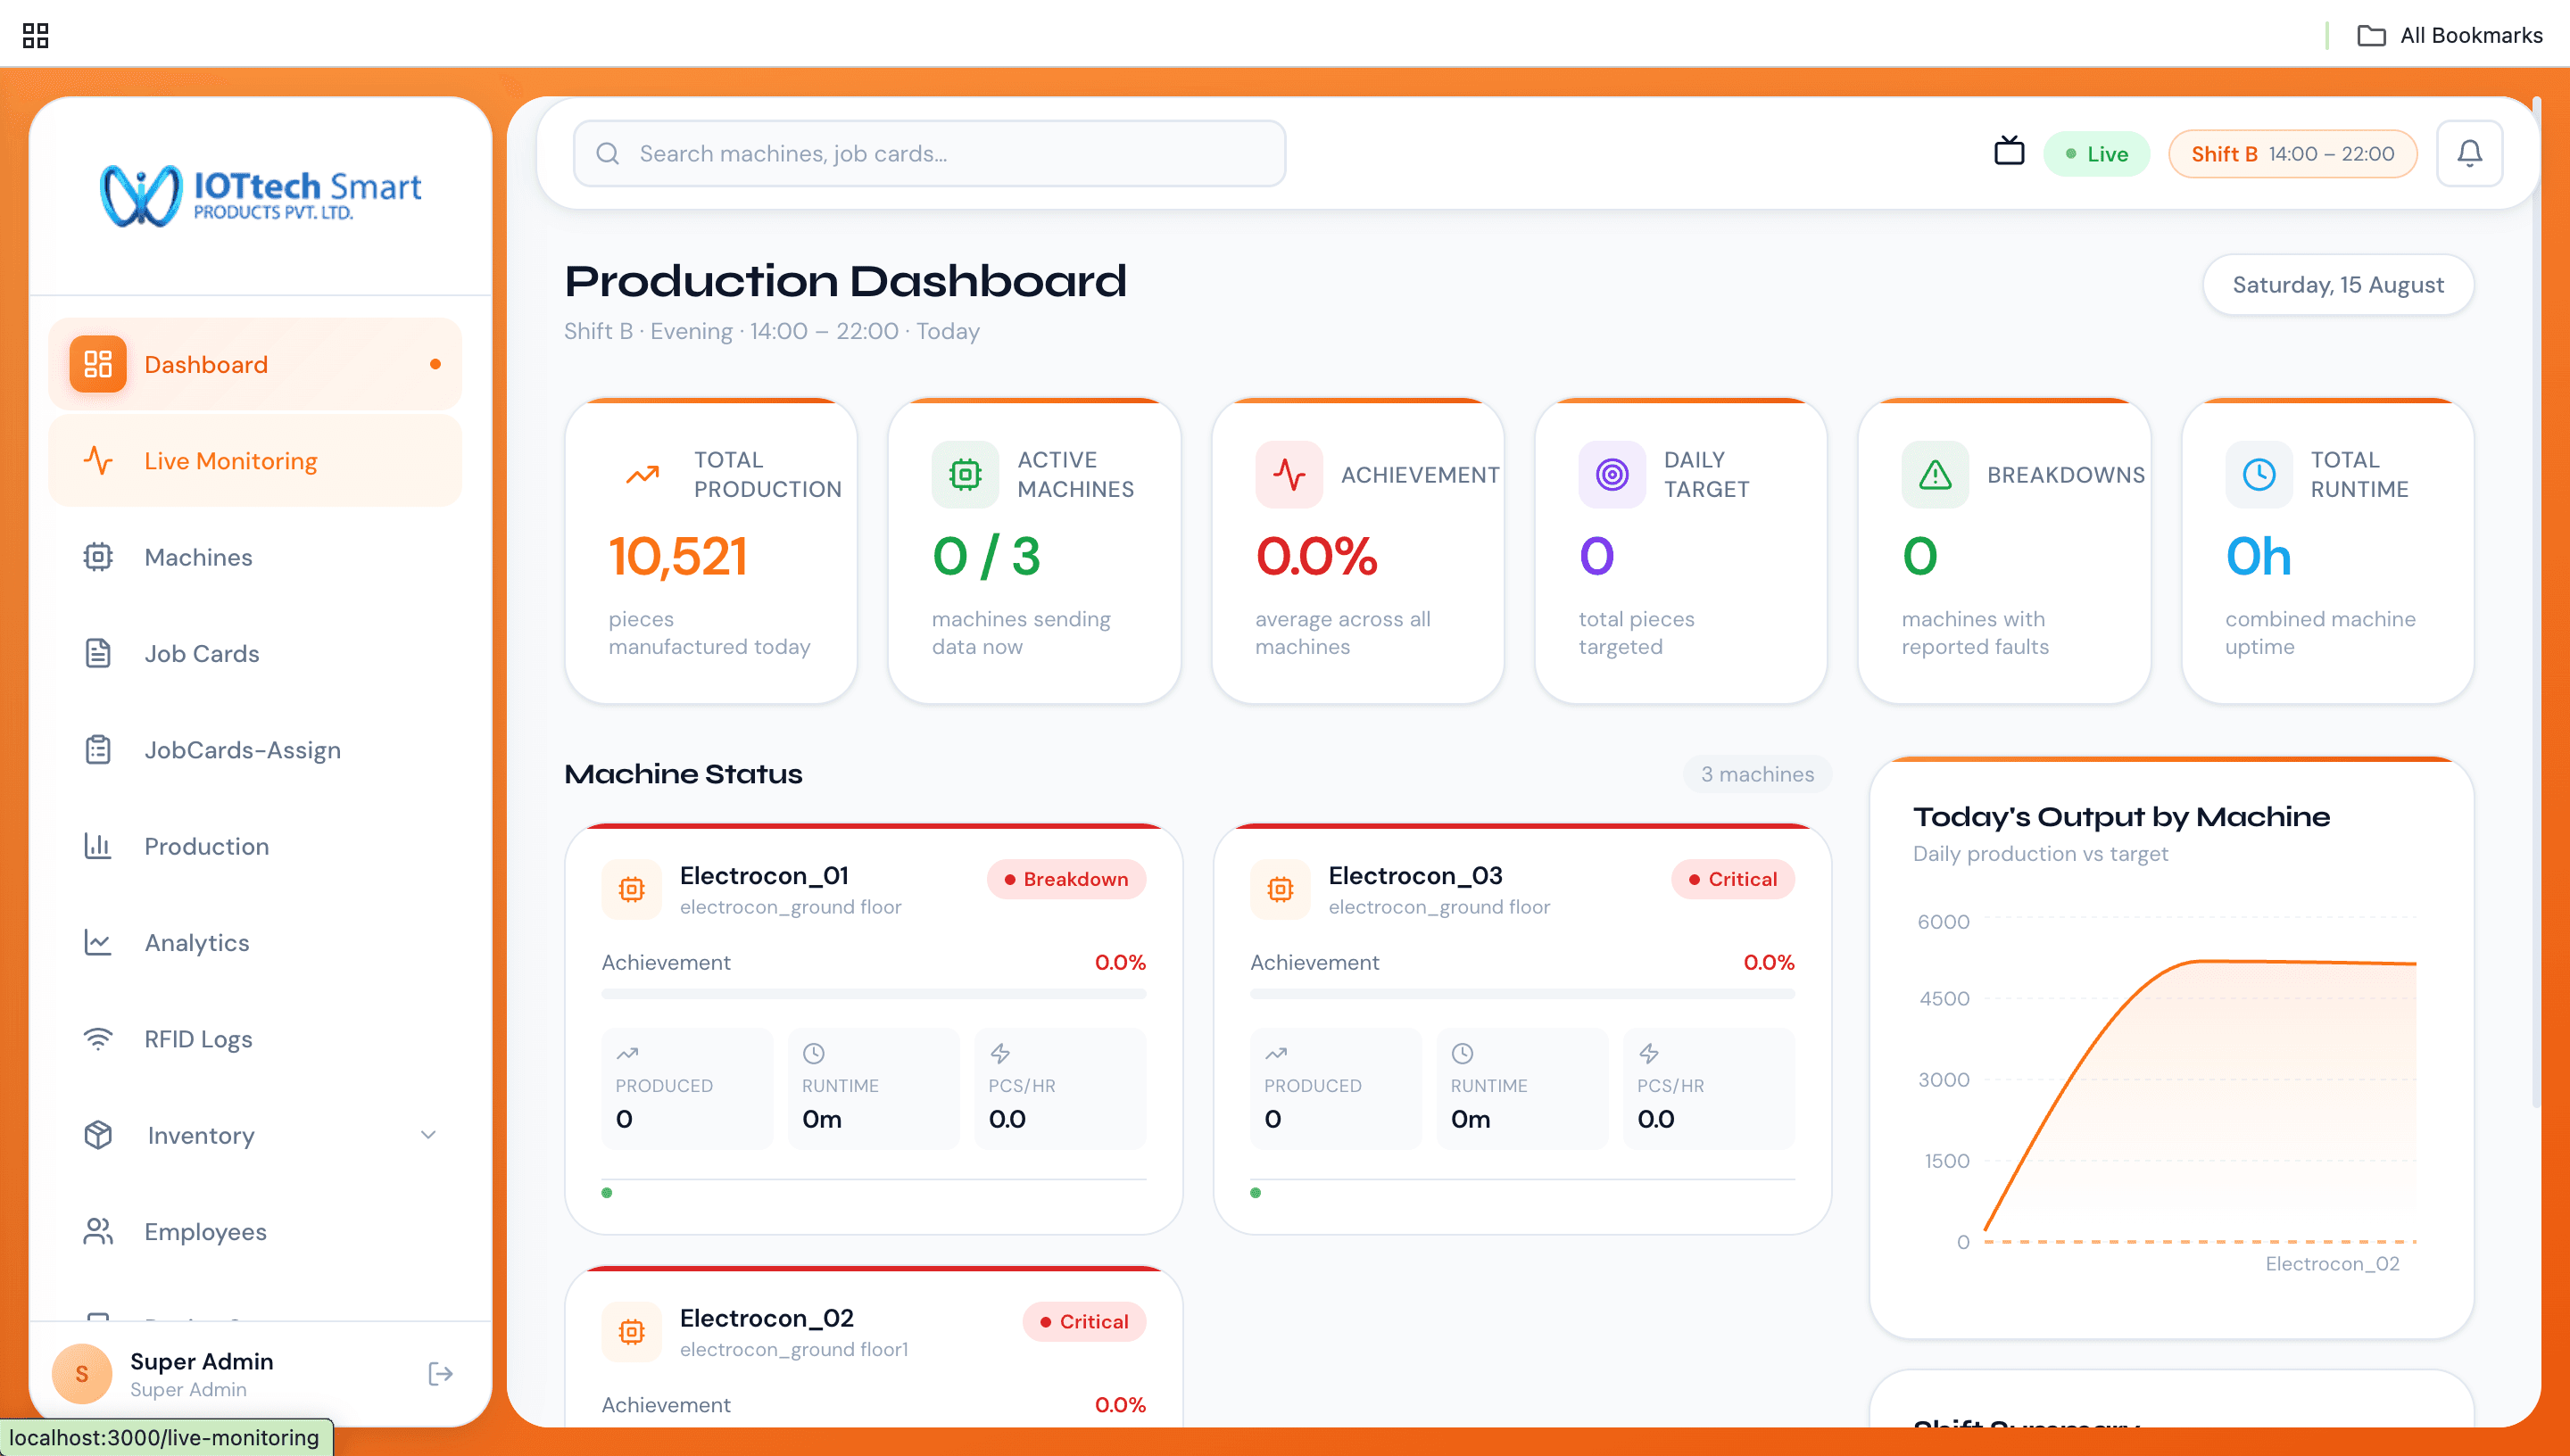
Task: Click Electrocon_01 achievement progress bar
Action: (873, 994)
